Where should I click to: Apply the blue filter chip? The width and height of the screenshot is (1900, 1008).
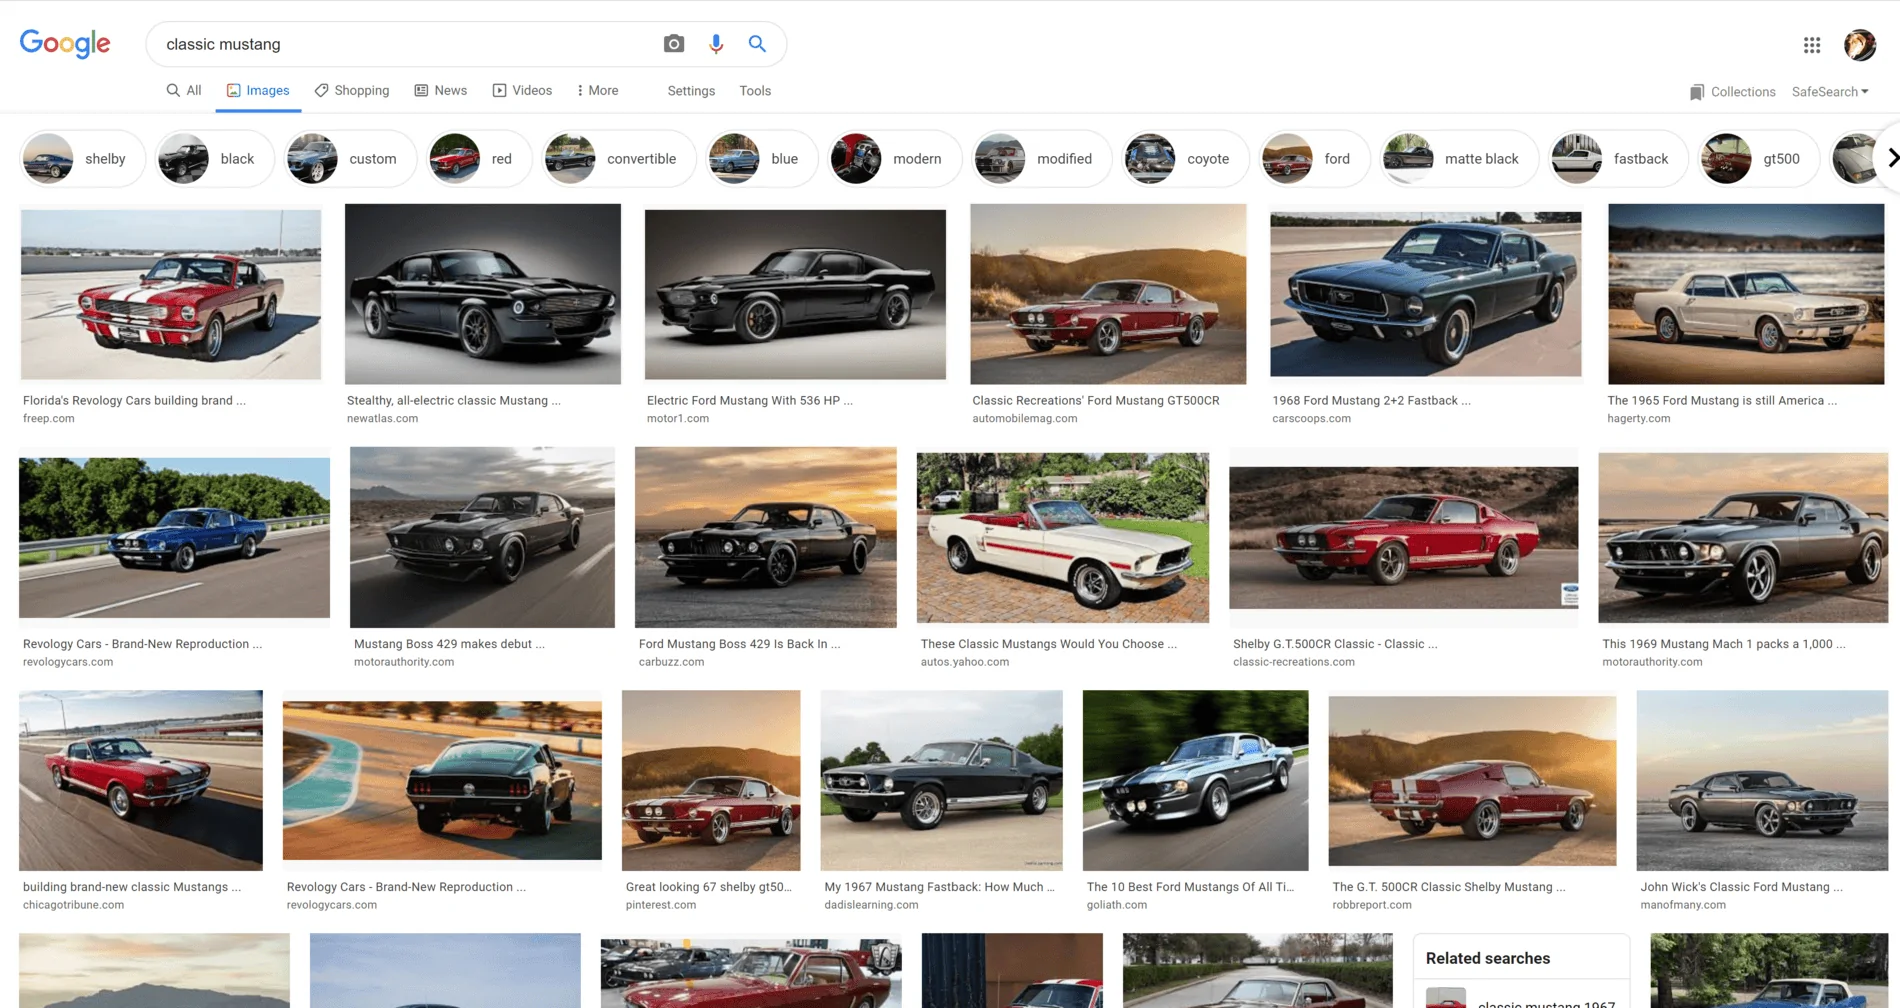pyautogui.click(x=762, y=159)
